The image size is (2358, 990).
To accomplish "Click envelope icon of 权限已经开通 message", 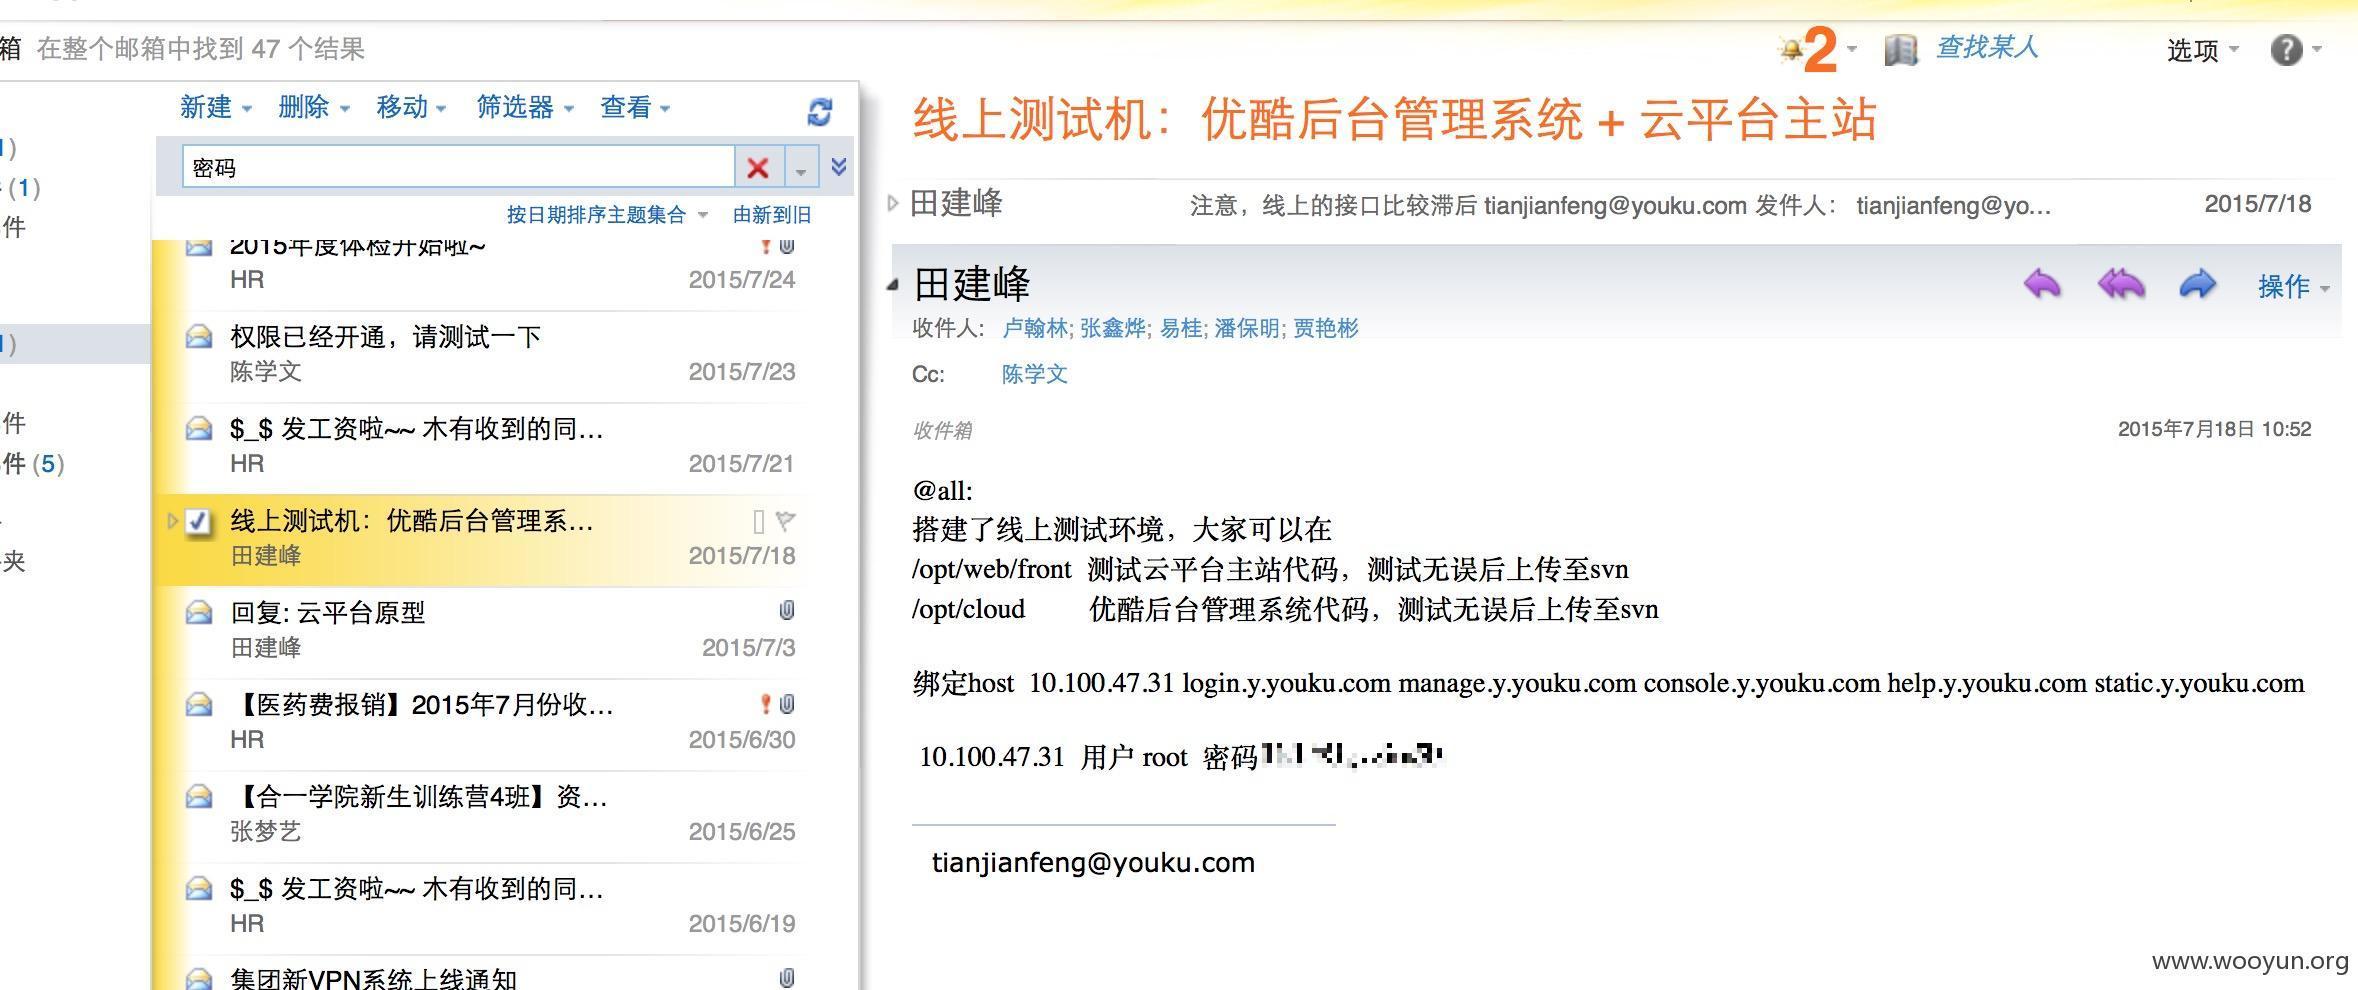I will (199, 337).
